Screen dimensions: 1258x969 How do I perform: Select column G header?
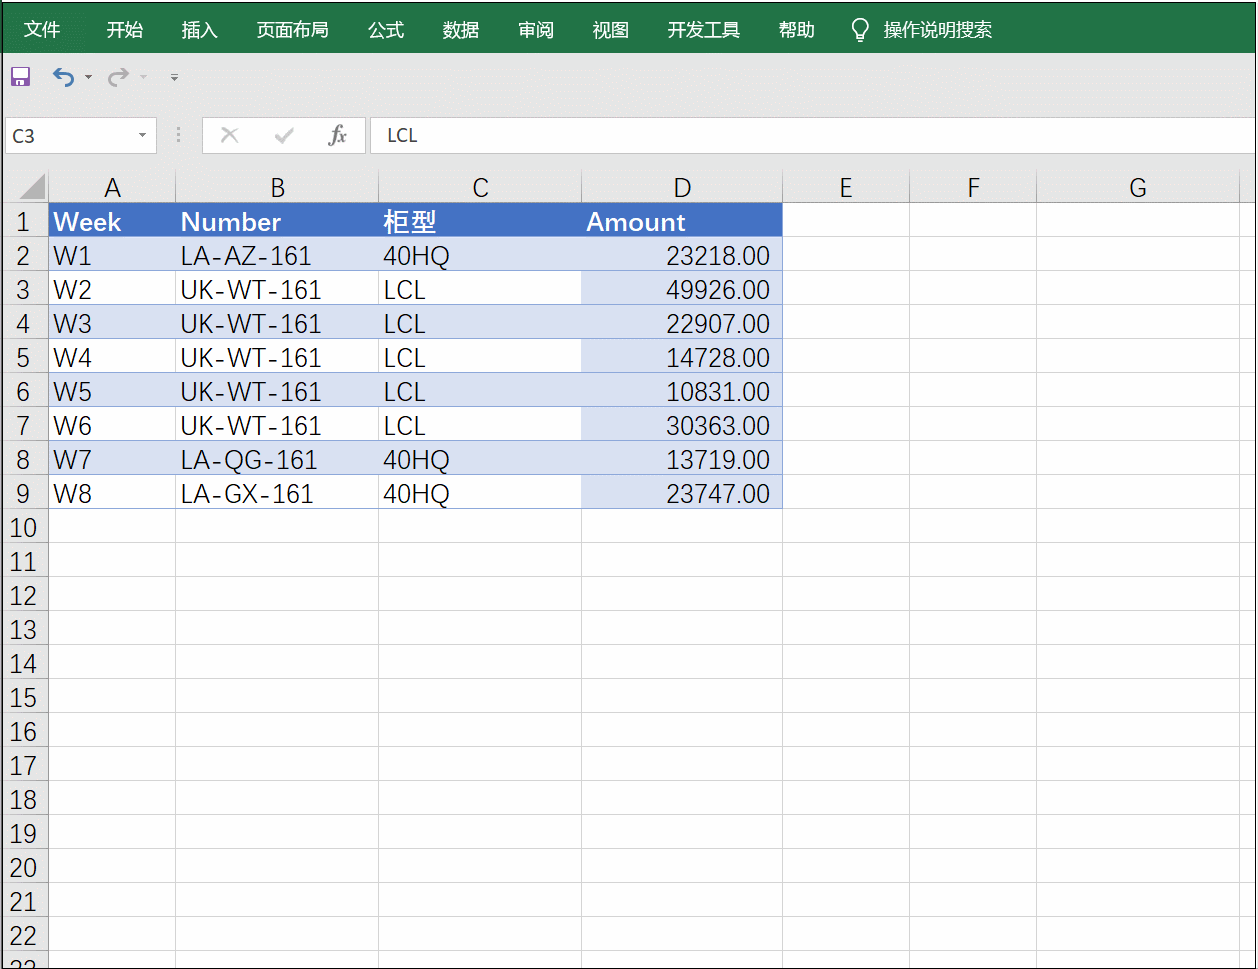(x=1138, y=187)
